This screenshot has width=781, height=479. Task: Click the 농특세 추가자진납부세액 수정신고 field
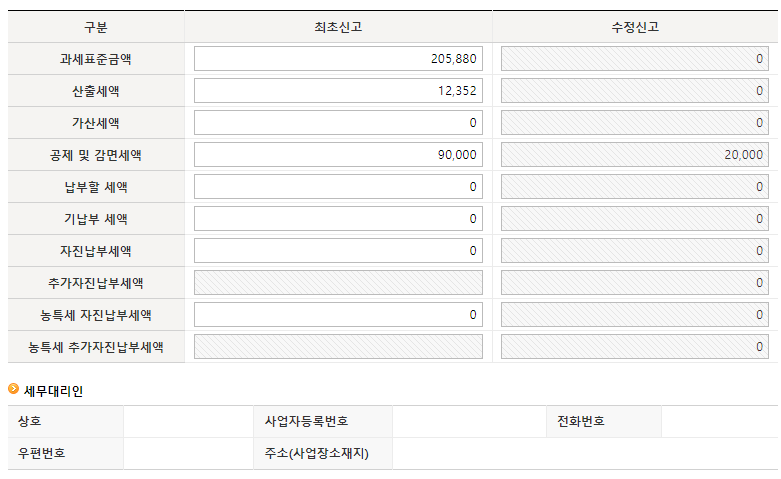pyautogui.click(x=635, y=347)
